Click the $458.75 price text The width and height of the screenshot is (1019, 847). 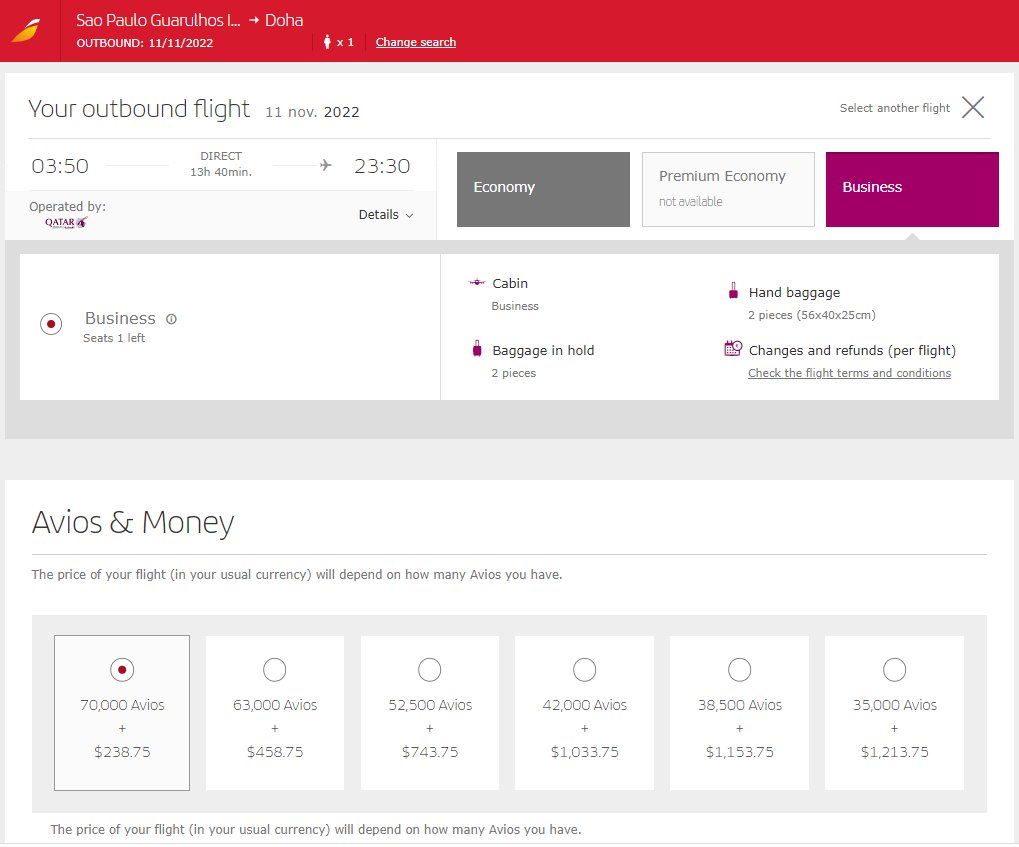[275, 752]
